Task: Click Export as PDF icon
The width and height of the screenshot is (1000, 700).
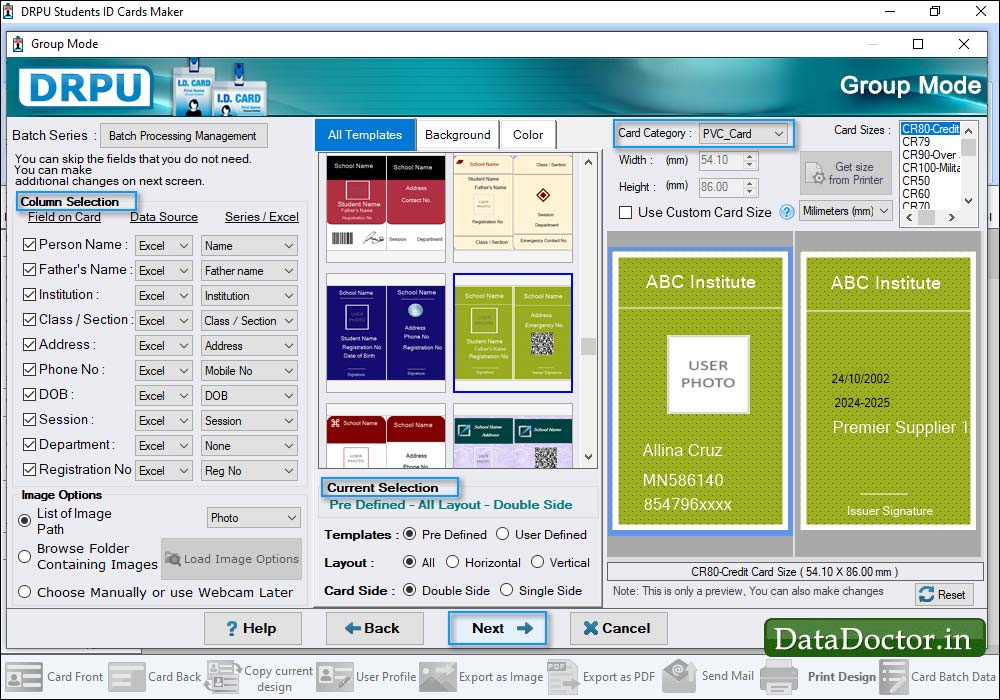Action: (562, 676)
